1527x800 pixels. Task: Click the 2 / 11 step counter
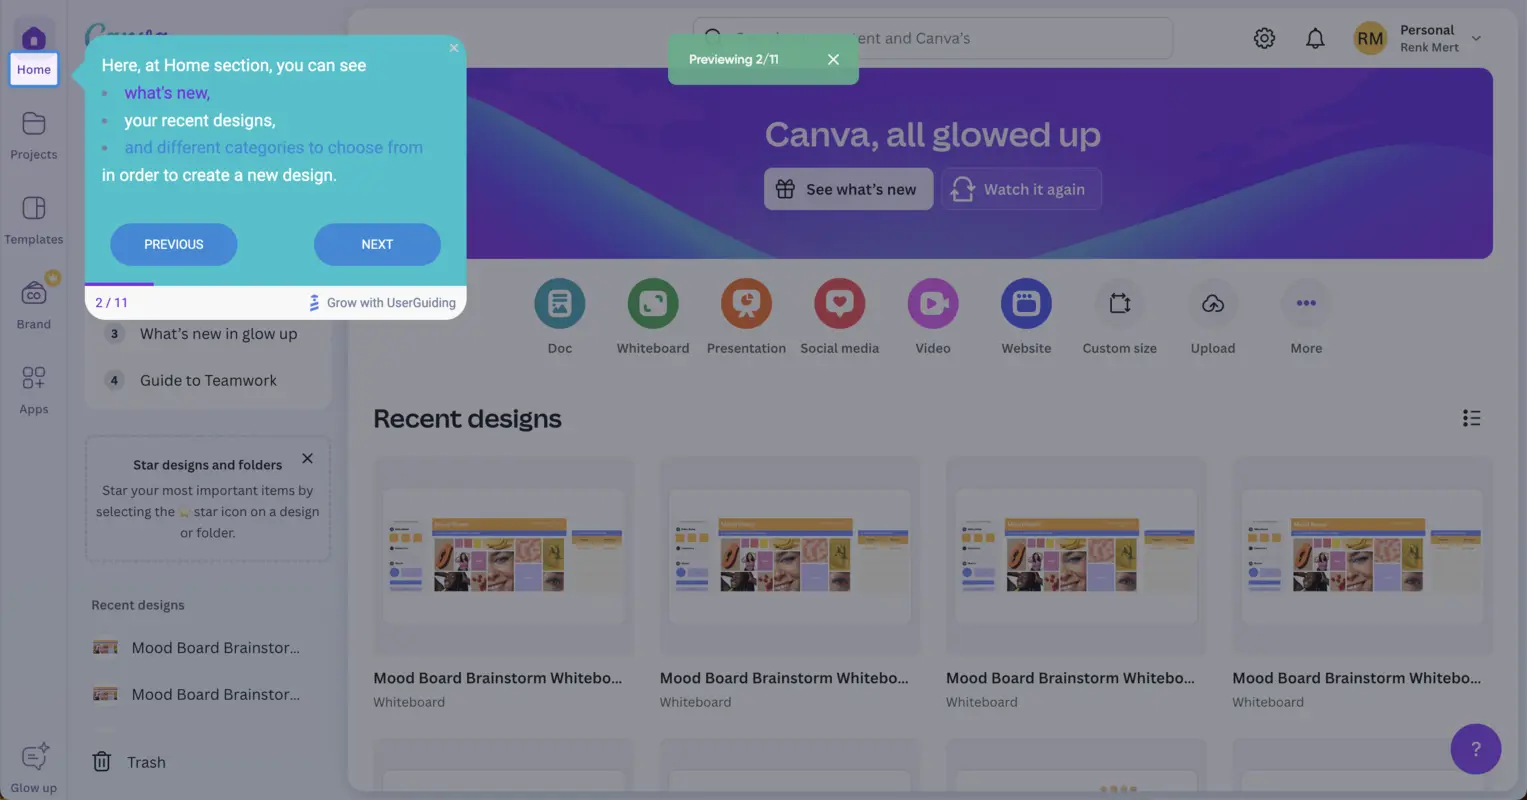111,303
